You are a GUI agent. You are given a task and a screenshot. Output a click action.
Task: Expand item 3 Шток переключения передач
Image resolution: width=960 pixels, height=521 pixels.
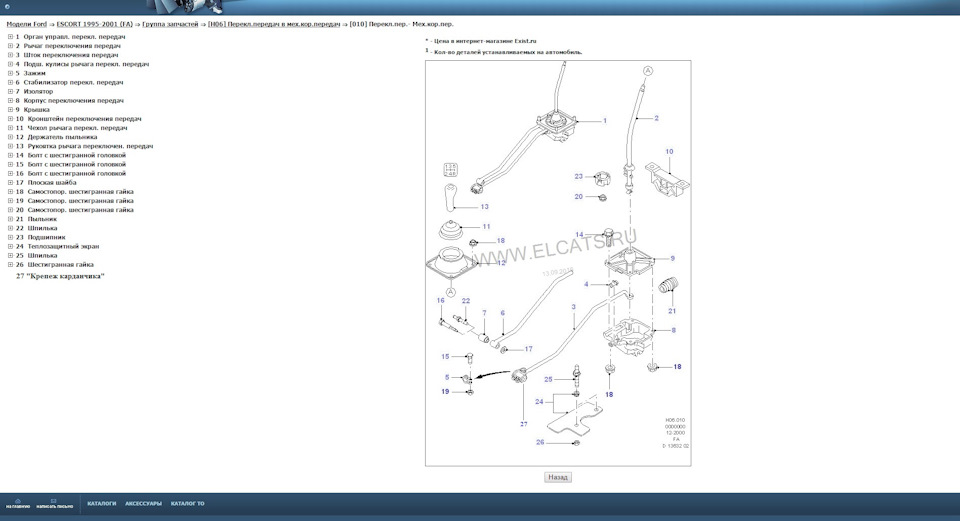(x=10, y=55)
